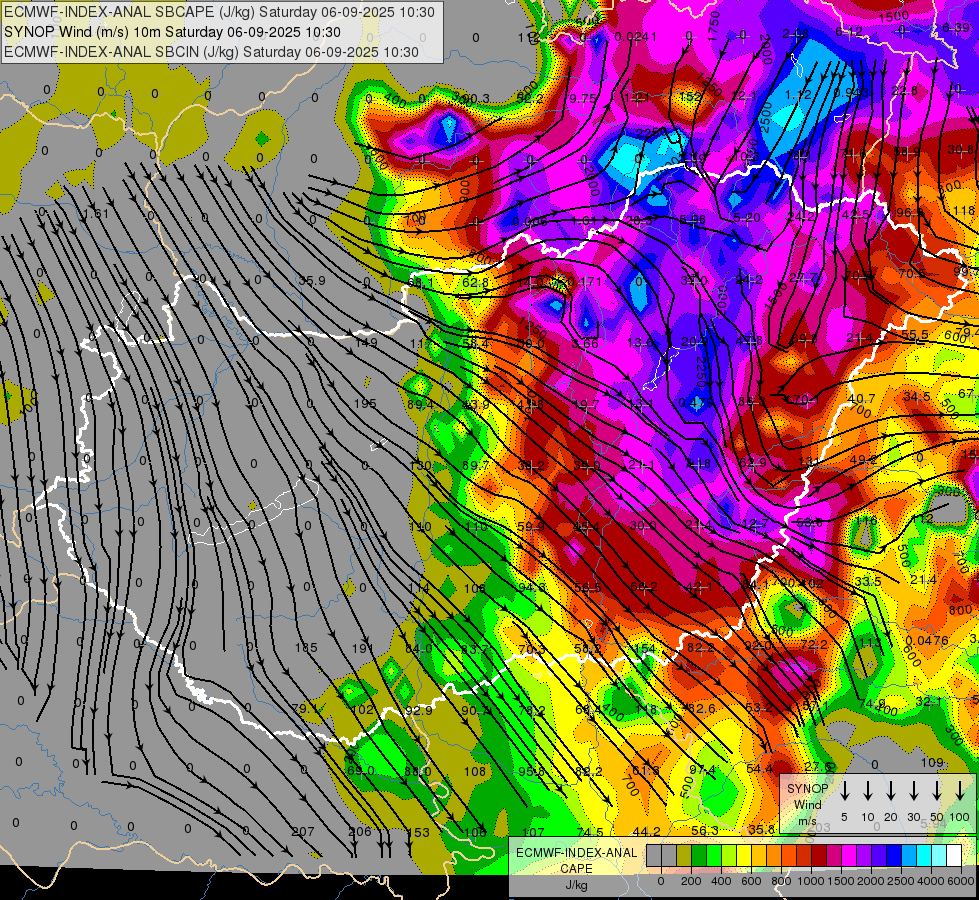Viewport: 979px width, 900px height.
Task: Pick the magenta CAPE legend swatch
Action: (x=849, y=855)
